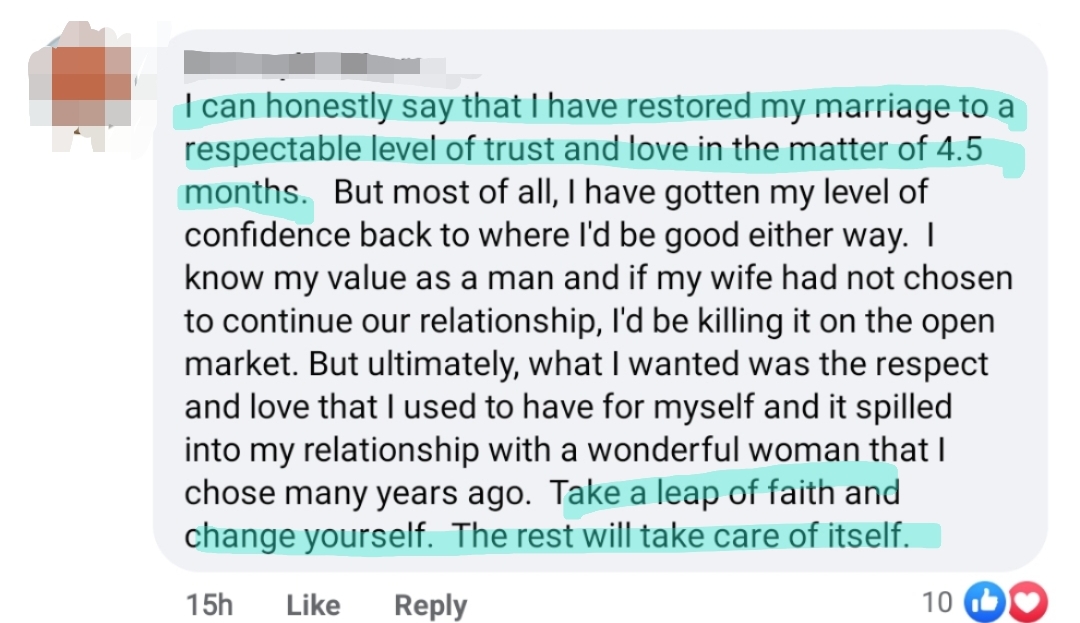
Task: View the 10 reactions count
Action: tap(937, 602)
